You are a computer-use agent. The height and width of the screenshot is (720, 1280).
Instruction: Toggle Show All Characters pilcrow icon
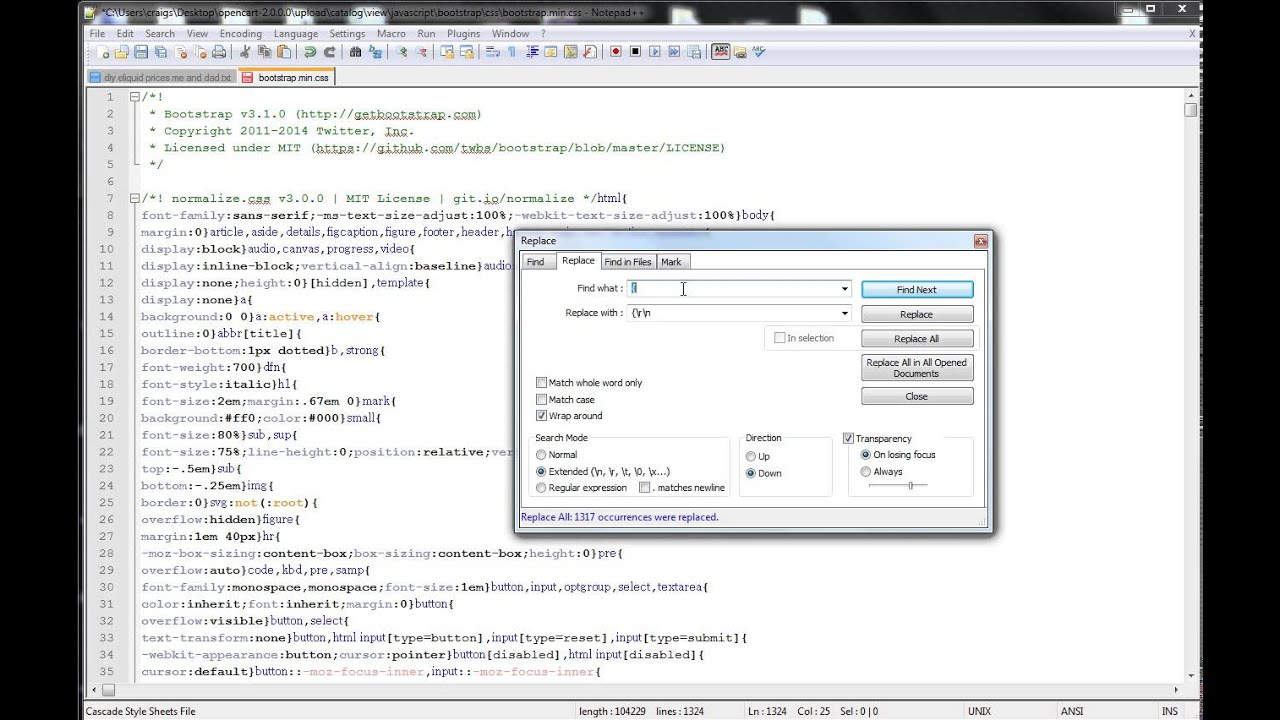point(512,52)
